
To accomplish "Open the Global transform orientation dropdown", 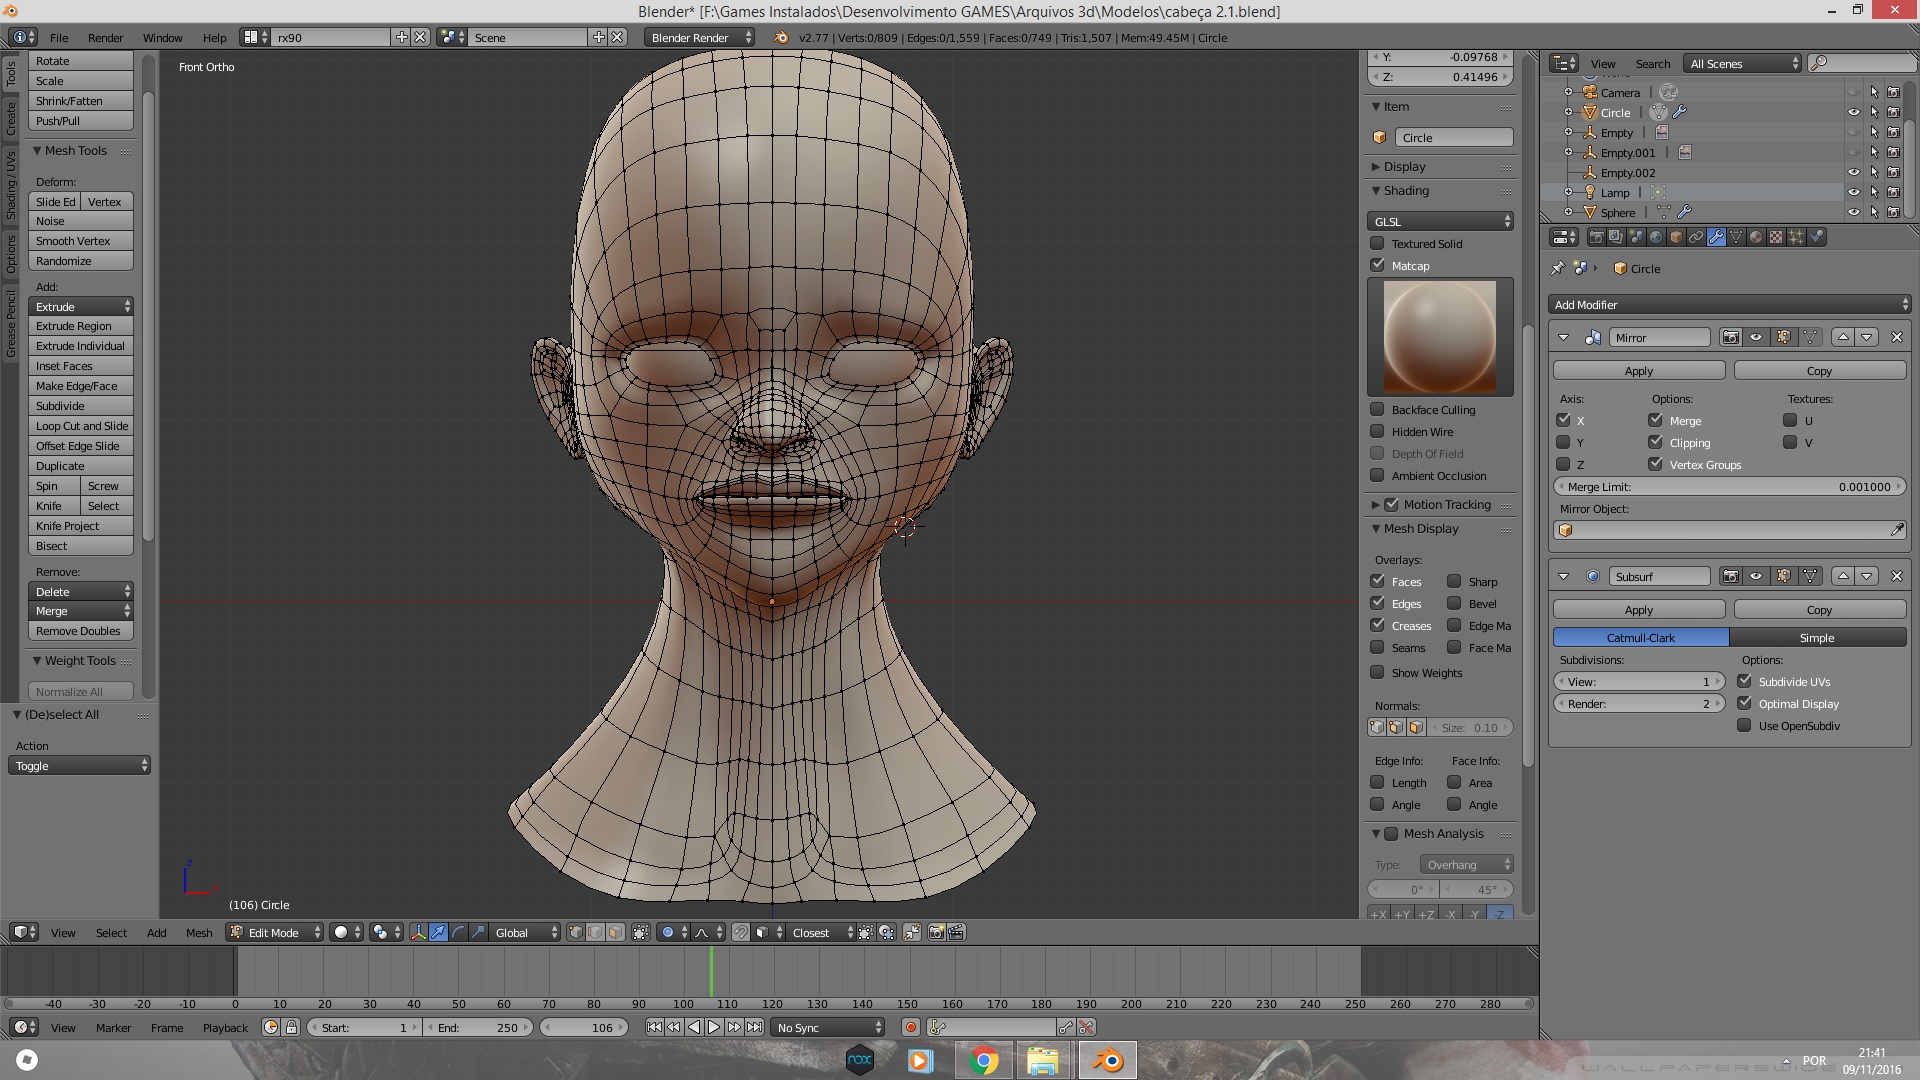I will pyautogui.click(x=526, y=932).
